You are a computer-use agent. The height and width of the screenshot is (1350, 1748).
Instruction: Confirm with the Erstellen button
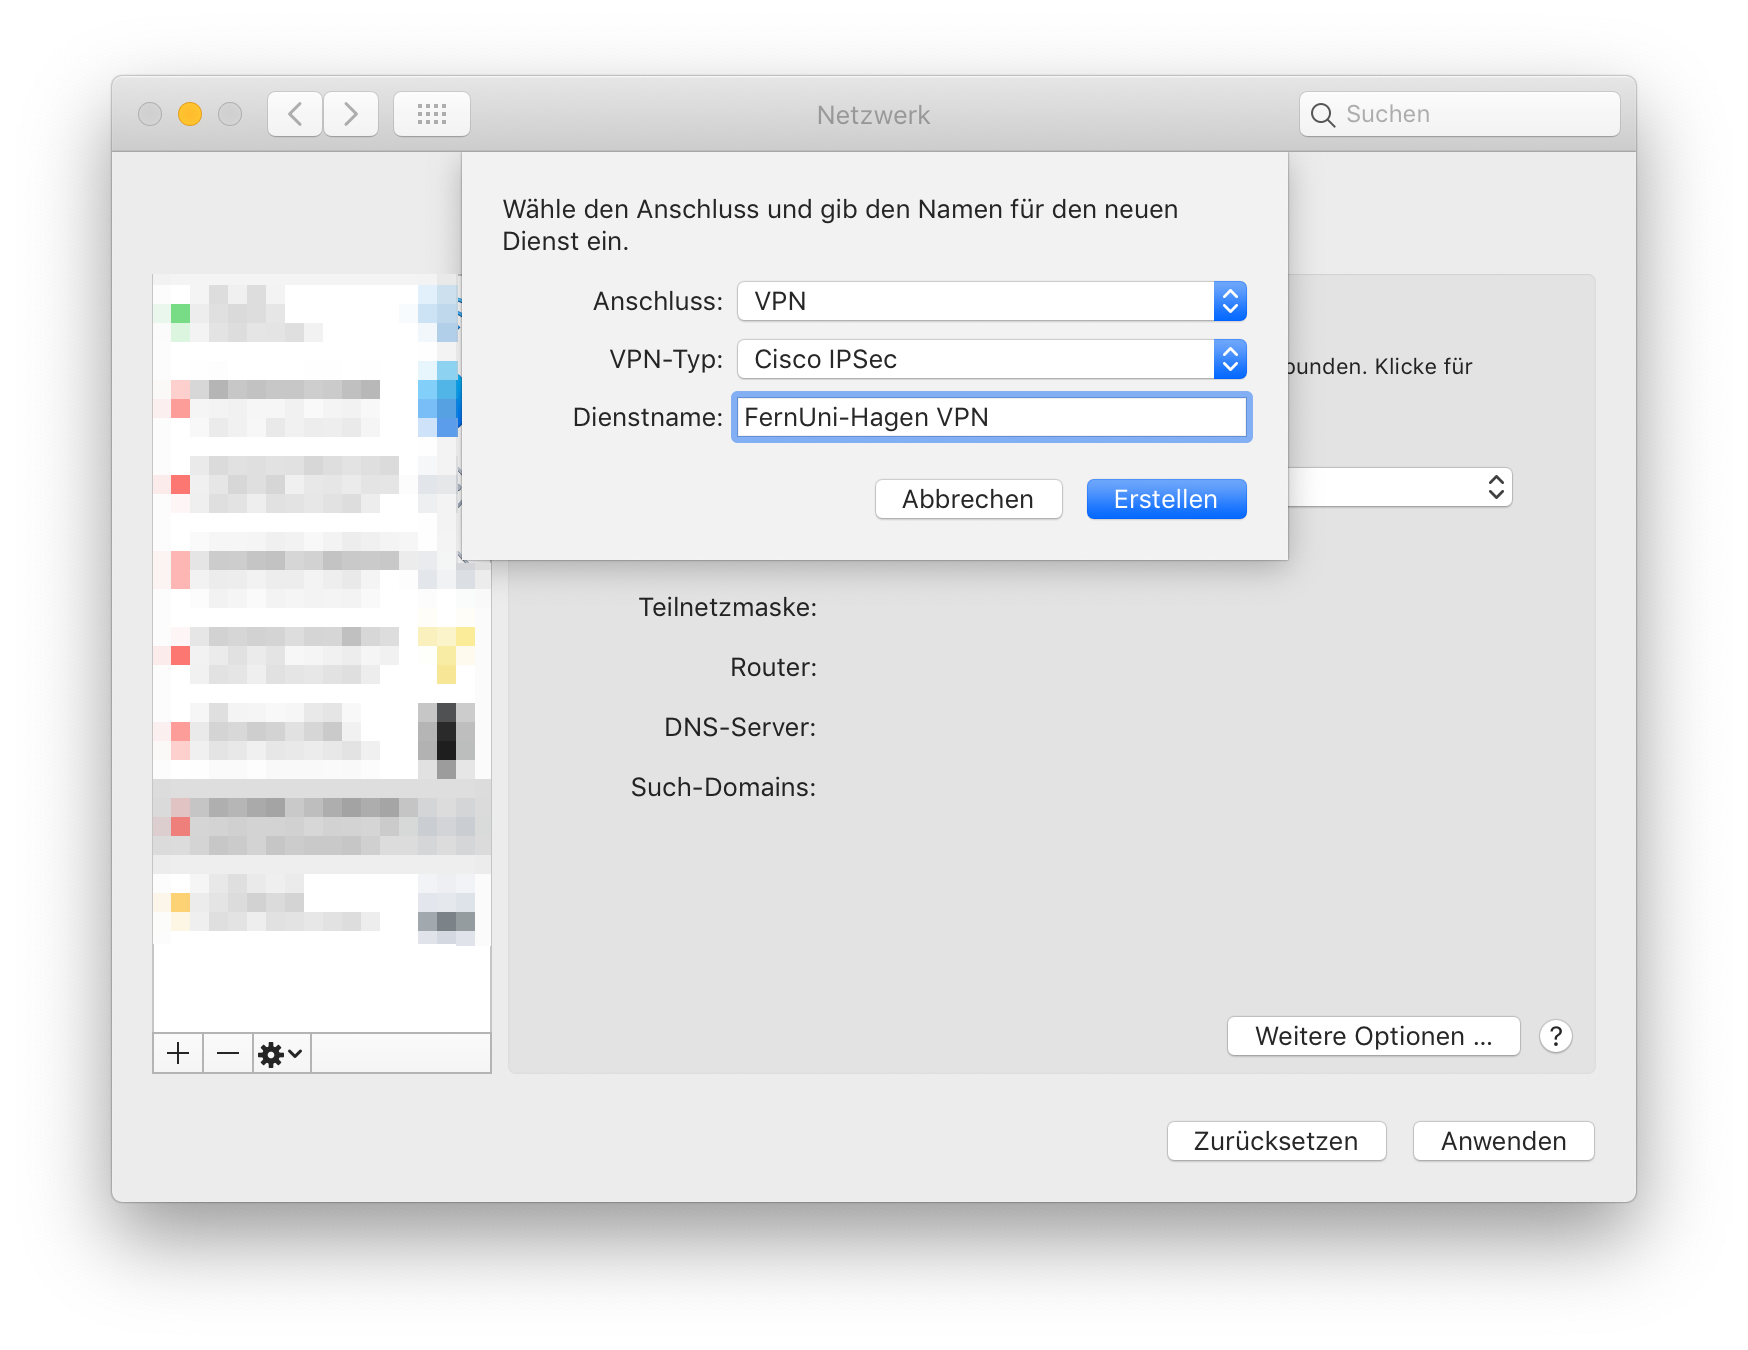point(1166,499)
